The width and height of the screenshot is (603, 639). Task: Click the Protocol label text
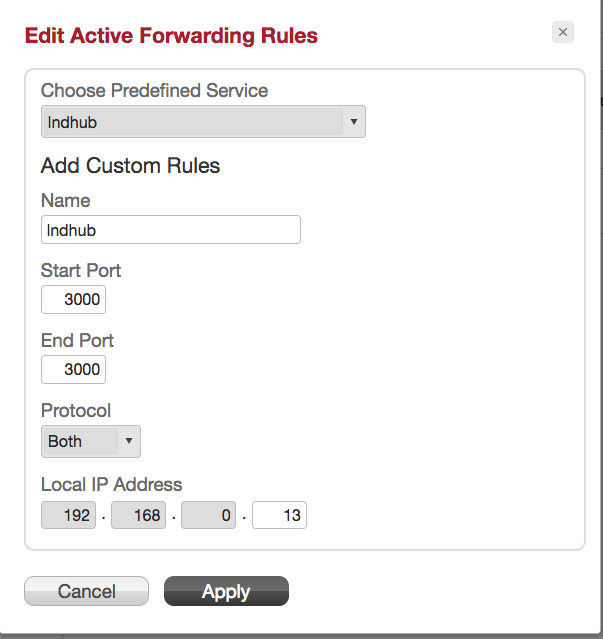click(x=76, y=410)
